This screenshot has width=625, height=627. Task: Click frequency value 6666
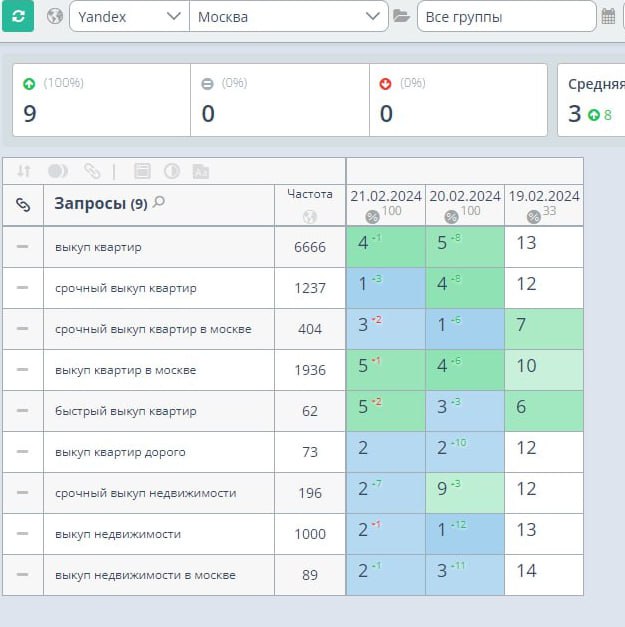(x=310, y=247)
